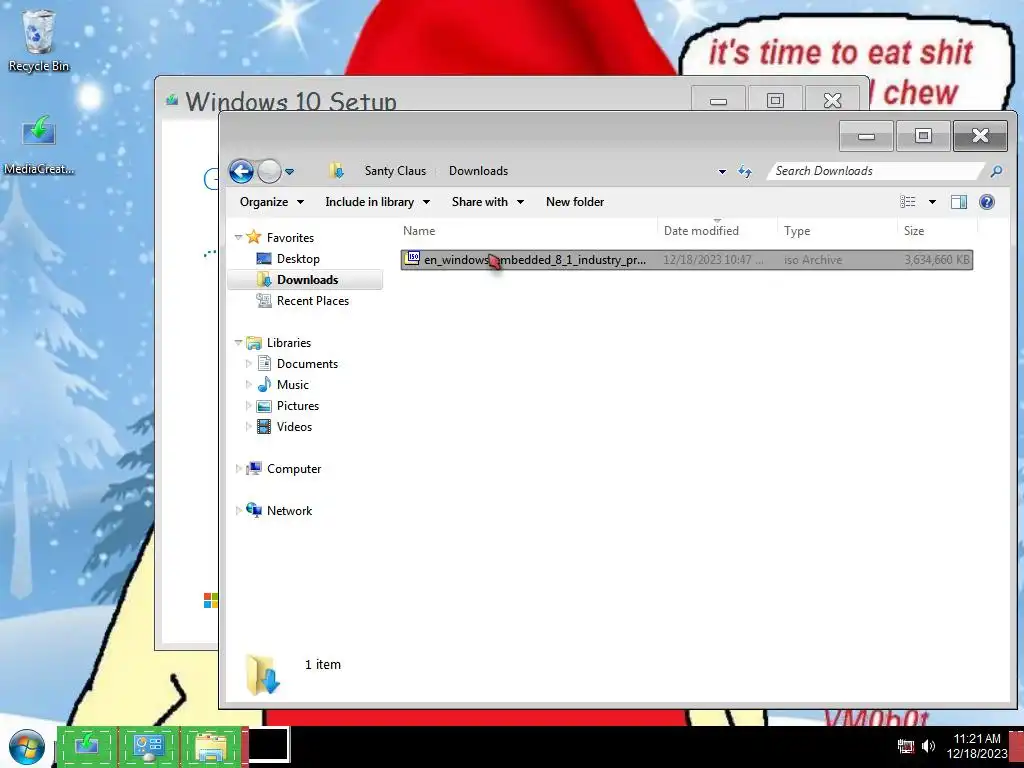Collapse the Favorites group
The height and width of the screenshot is (768, 1024).
click(x=238, y=237)
